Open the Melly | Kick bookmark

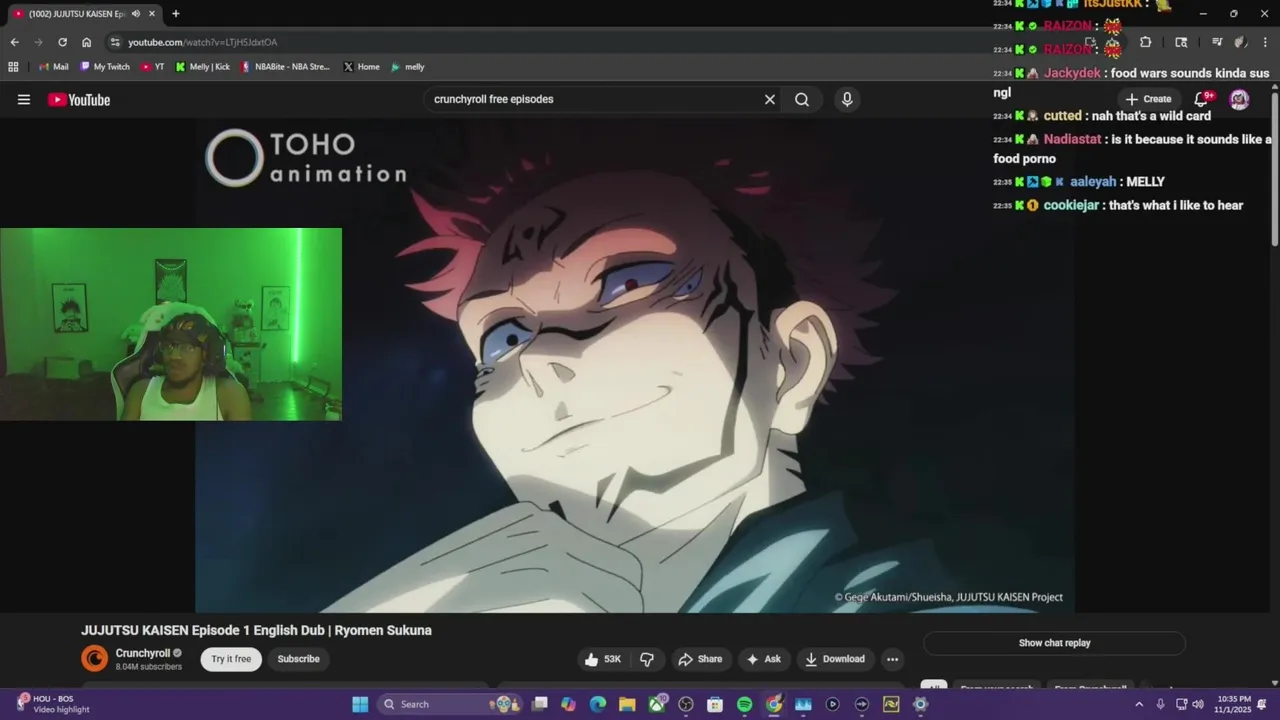pos(203,67)
